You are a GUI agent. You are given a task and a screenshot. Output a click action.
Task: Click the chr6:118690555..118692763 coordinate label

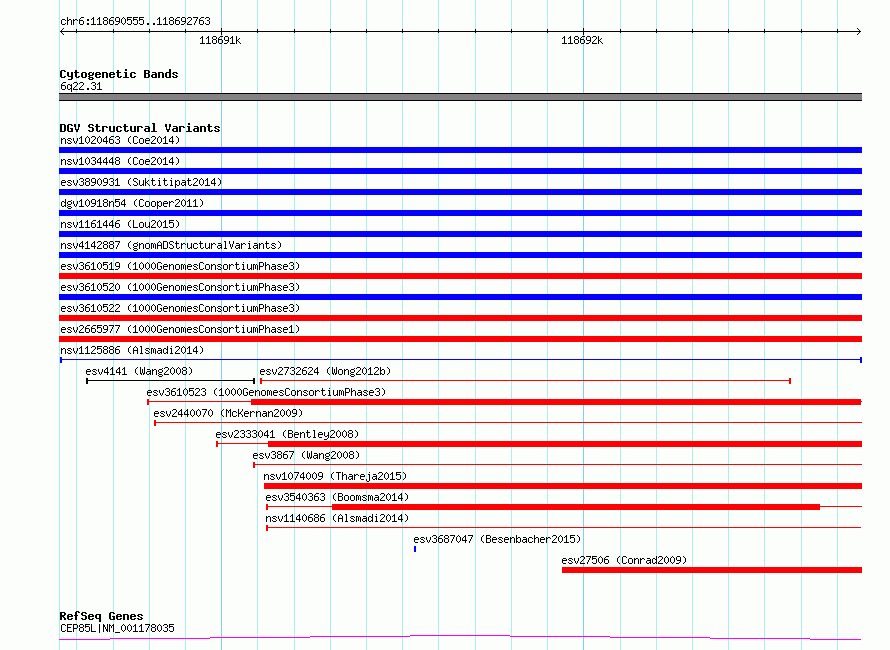135,21
